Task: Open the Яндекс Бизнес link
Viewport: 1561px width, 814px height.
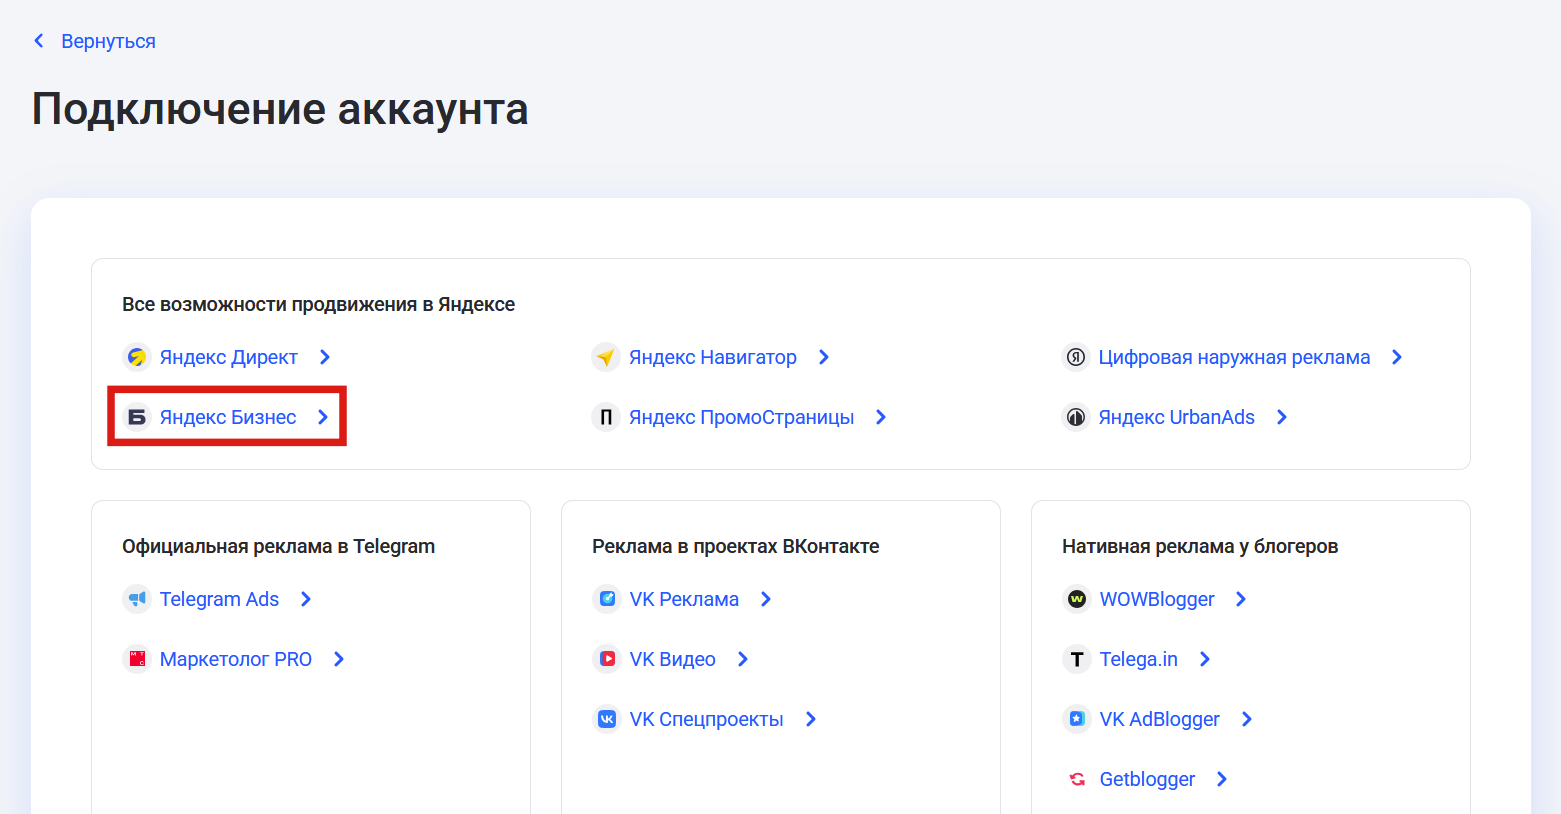Action: point(228,417)
